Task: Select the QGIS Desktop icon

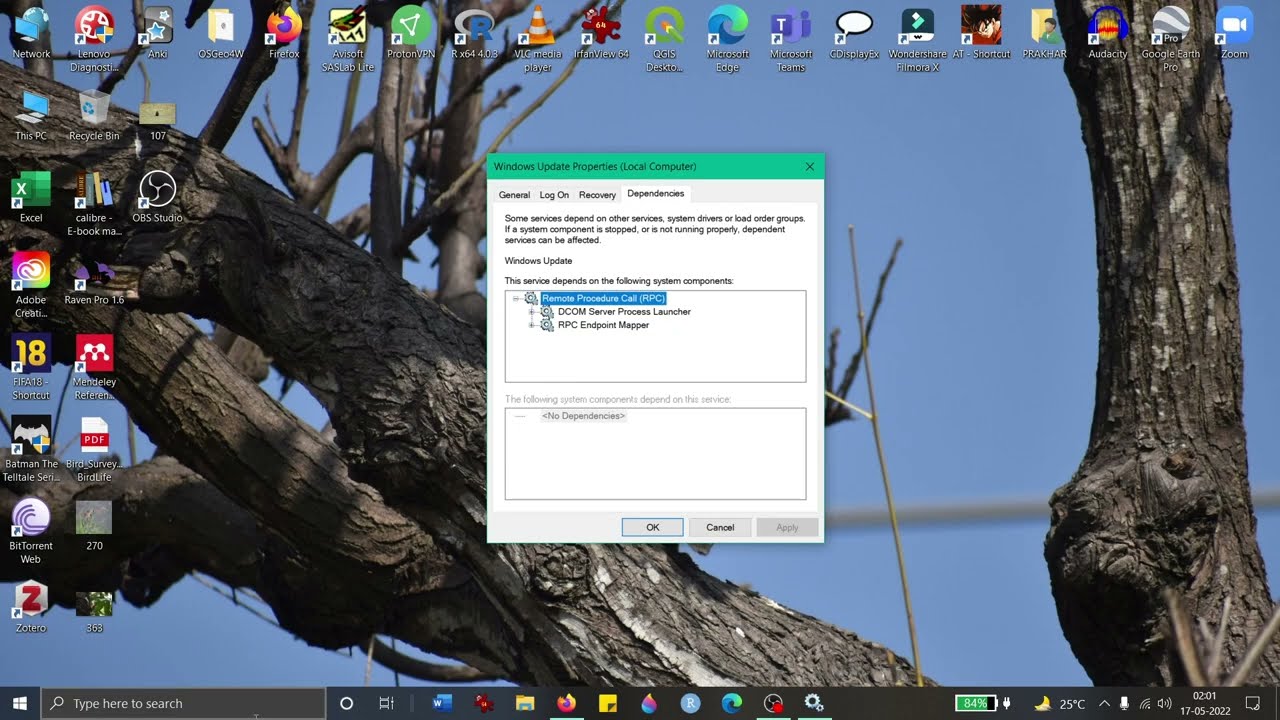Action: click(x=664, y=39)
